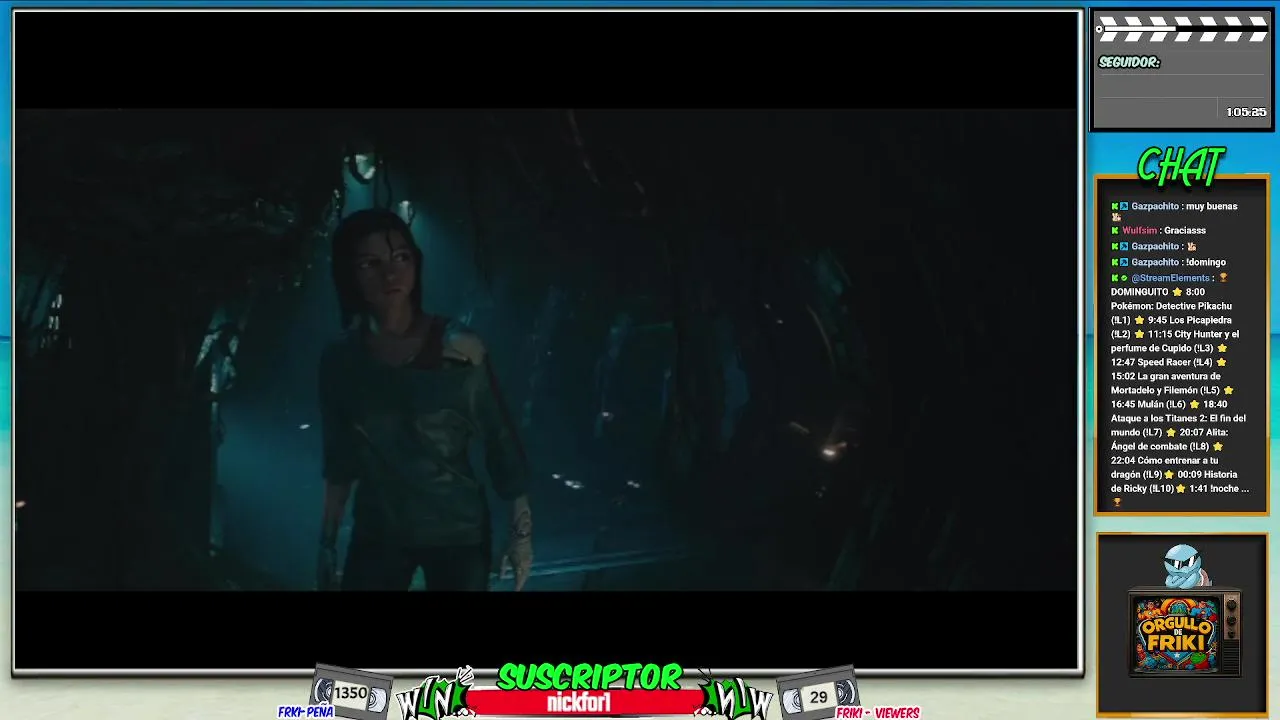Click the green SUSCRIPTOR title
1280x720 pixels.
coord(589,677)
